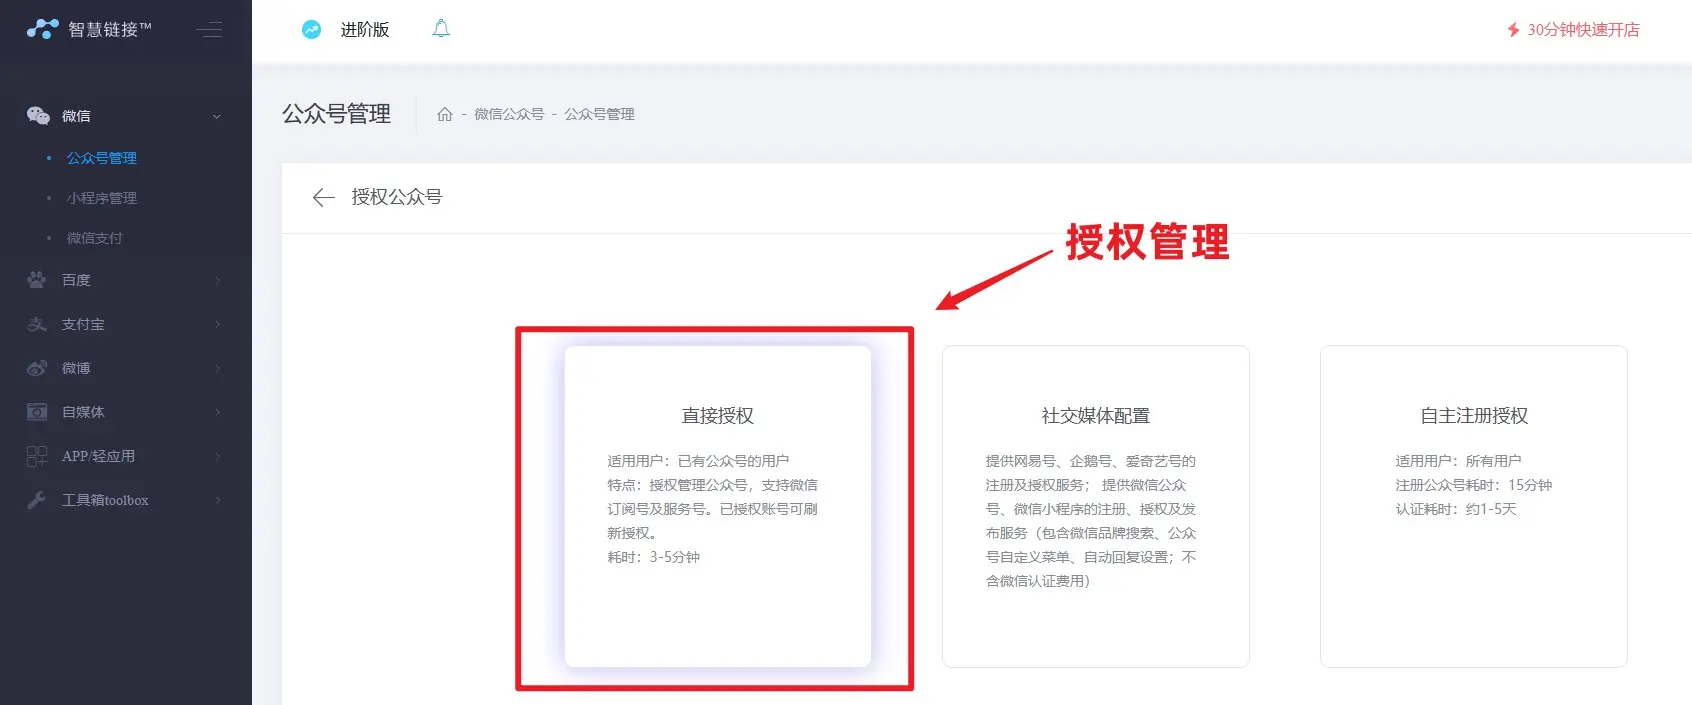Choose the 社交媒体配置 card
Image resolution: width=1692 pixels, height=705 pixels.
pyautogui.click(x=1095, y=505)
